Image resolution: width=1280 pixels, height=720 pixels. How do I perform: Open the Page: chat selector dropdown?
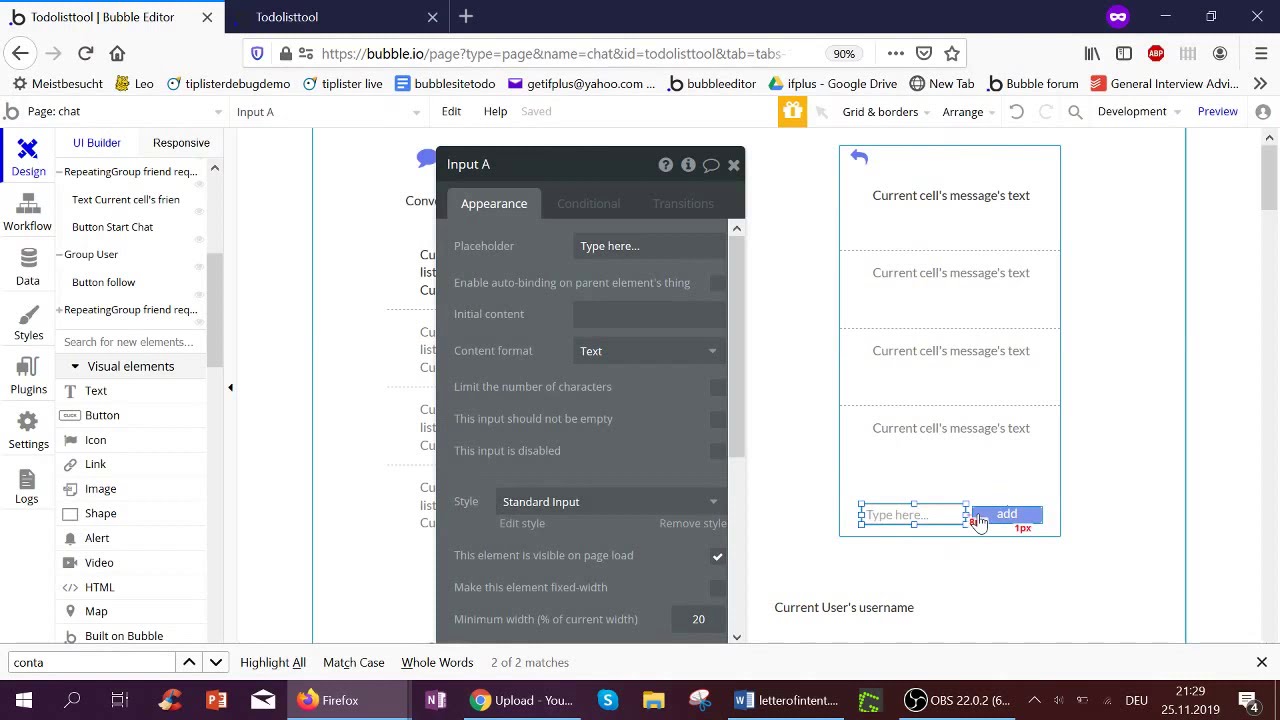click(116, 112)
